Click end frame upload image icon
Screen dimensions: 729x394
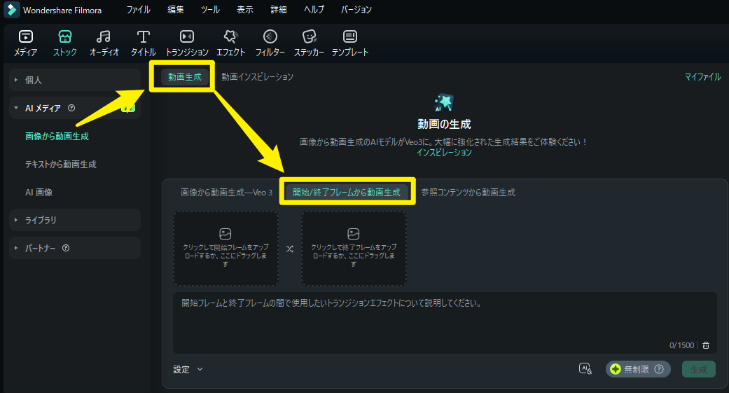(x=353, y=234)
